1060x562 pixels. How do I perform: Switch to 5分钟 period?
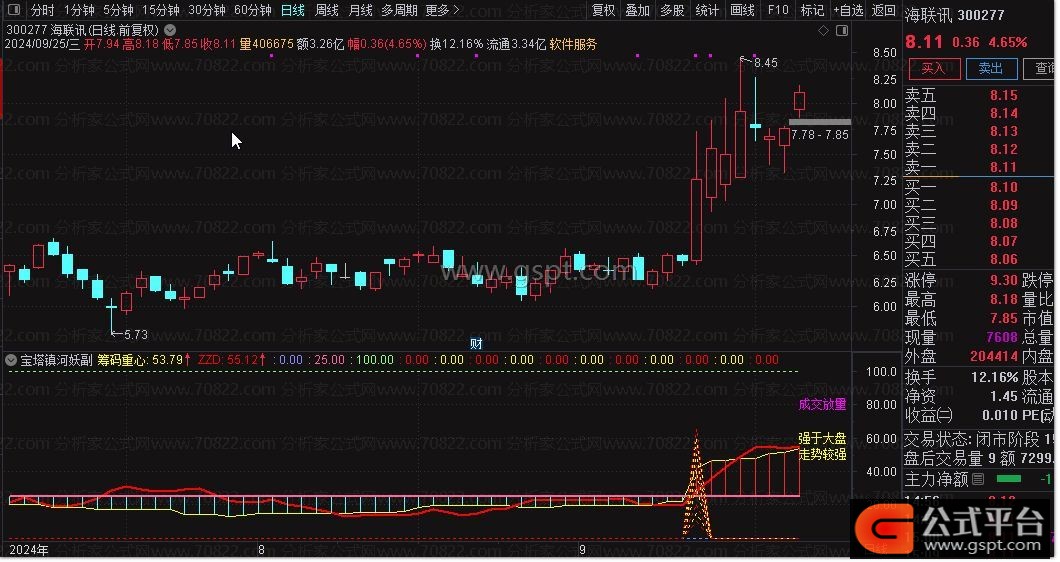[x=118, y=10]
